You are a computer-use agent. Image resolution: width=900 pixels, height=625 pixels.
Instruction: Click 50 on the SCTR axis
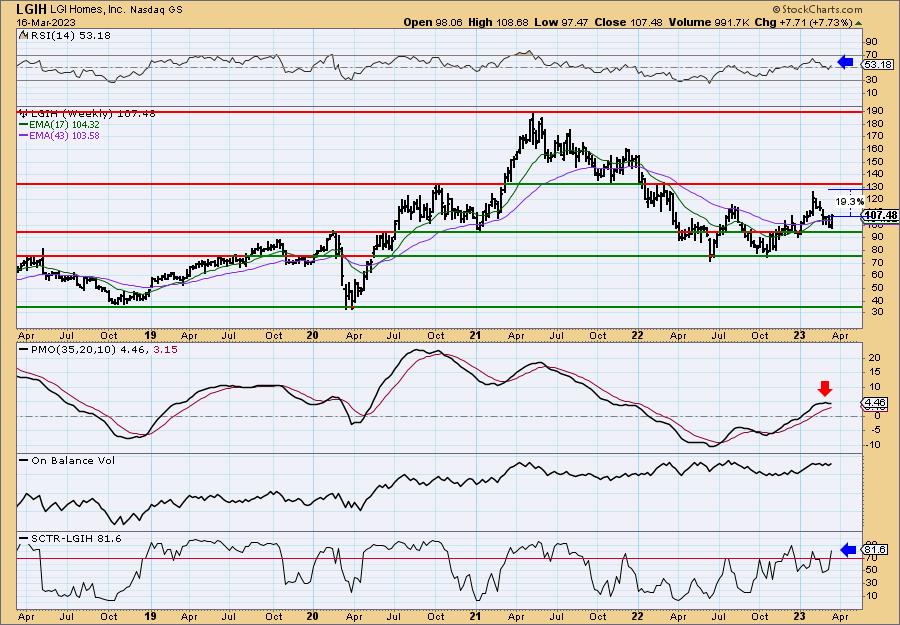[871, 569]
